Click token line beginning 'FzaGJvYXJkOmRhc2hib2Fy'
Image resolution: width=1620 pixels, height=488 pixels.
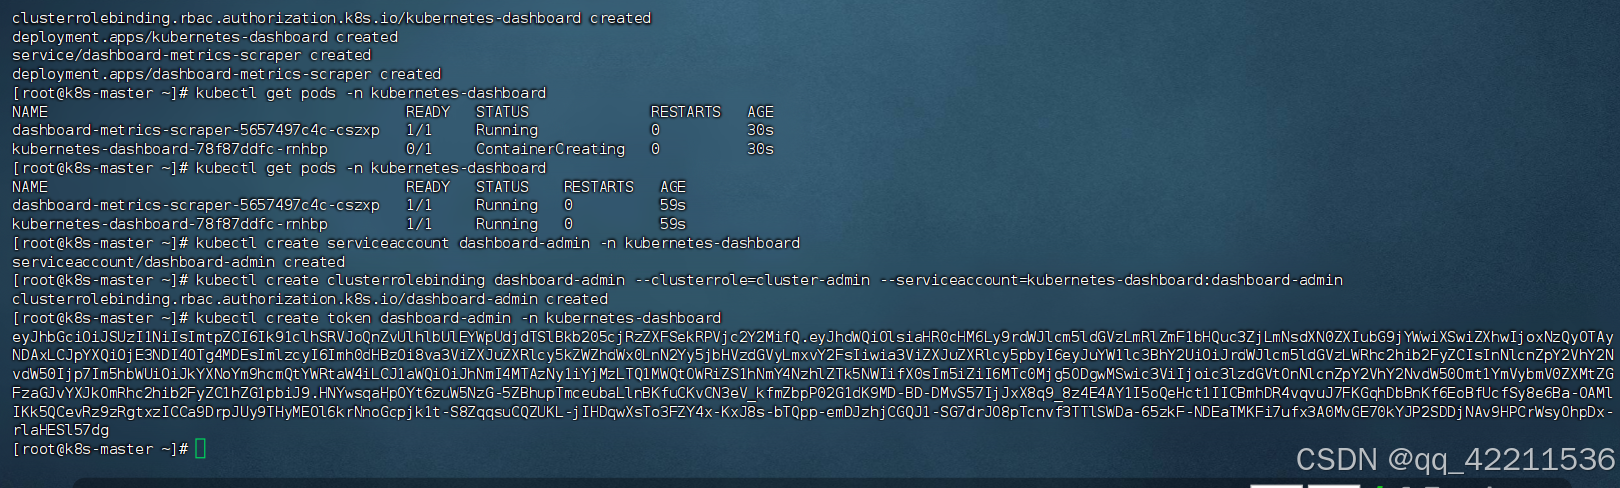pyautogui.click(x=812, y=393)
